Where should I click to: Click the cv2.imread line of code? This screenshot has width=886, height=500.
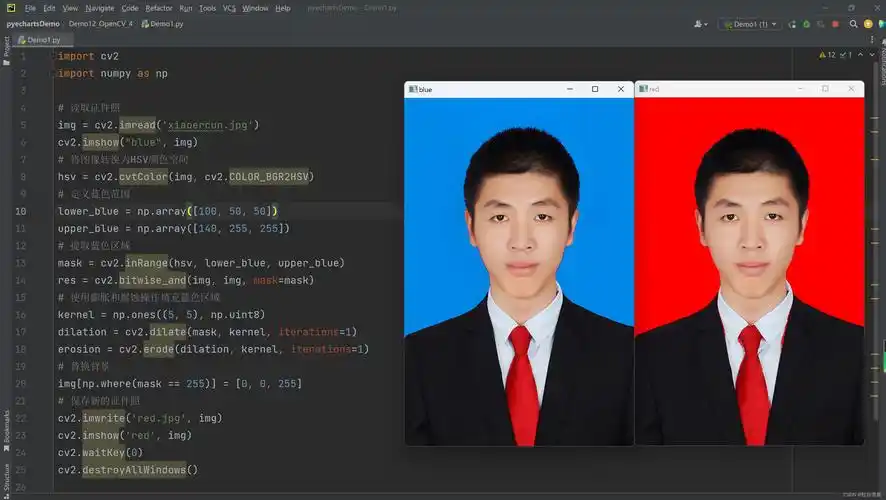pos(158,125)
